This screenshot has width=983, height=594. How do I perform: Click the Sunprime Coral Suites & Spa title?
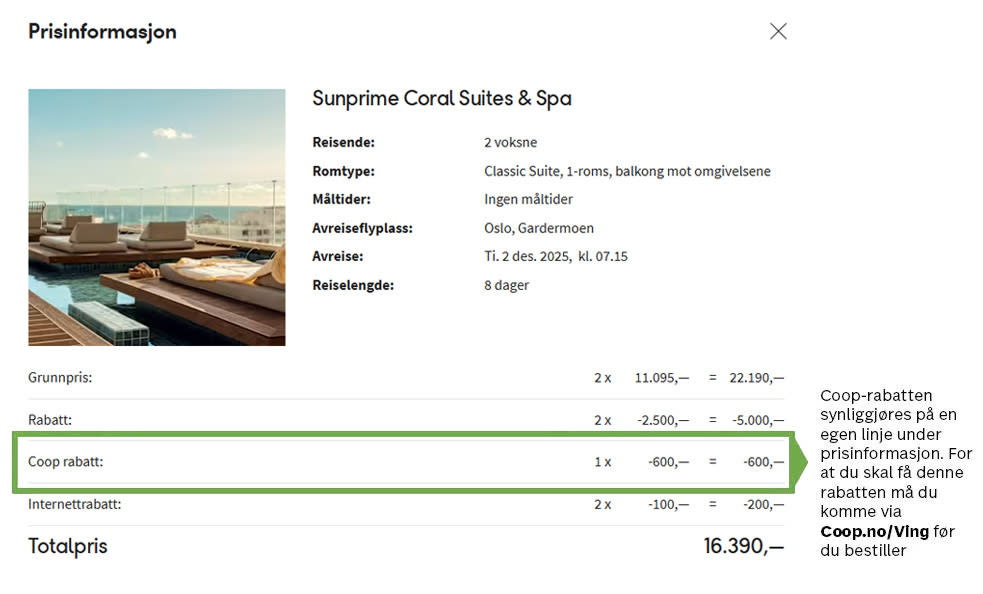pyautogui.click(x=441, y=99)
